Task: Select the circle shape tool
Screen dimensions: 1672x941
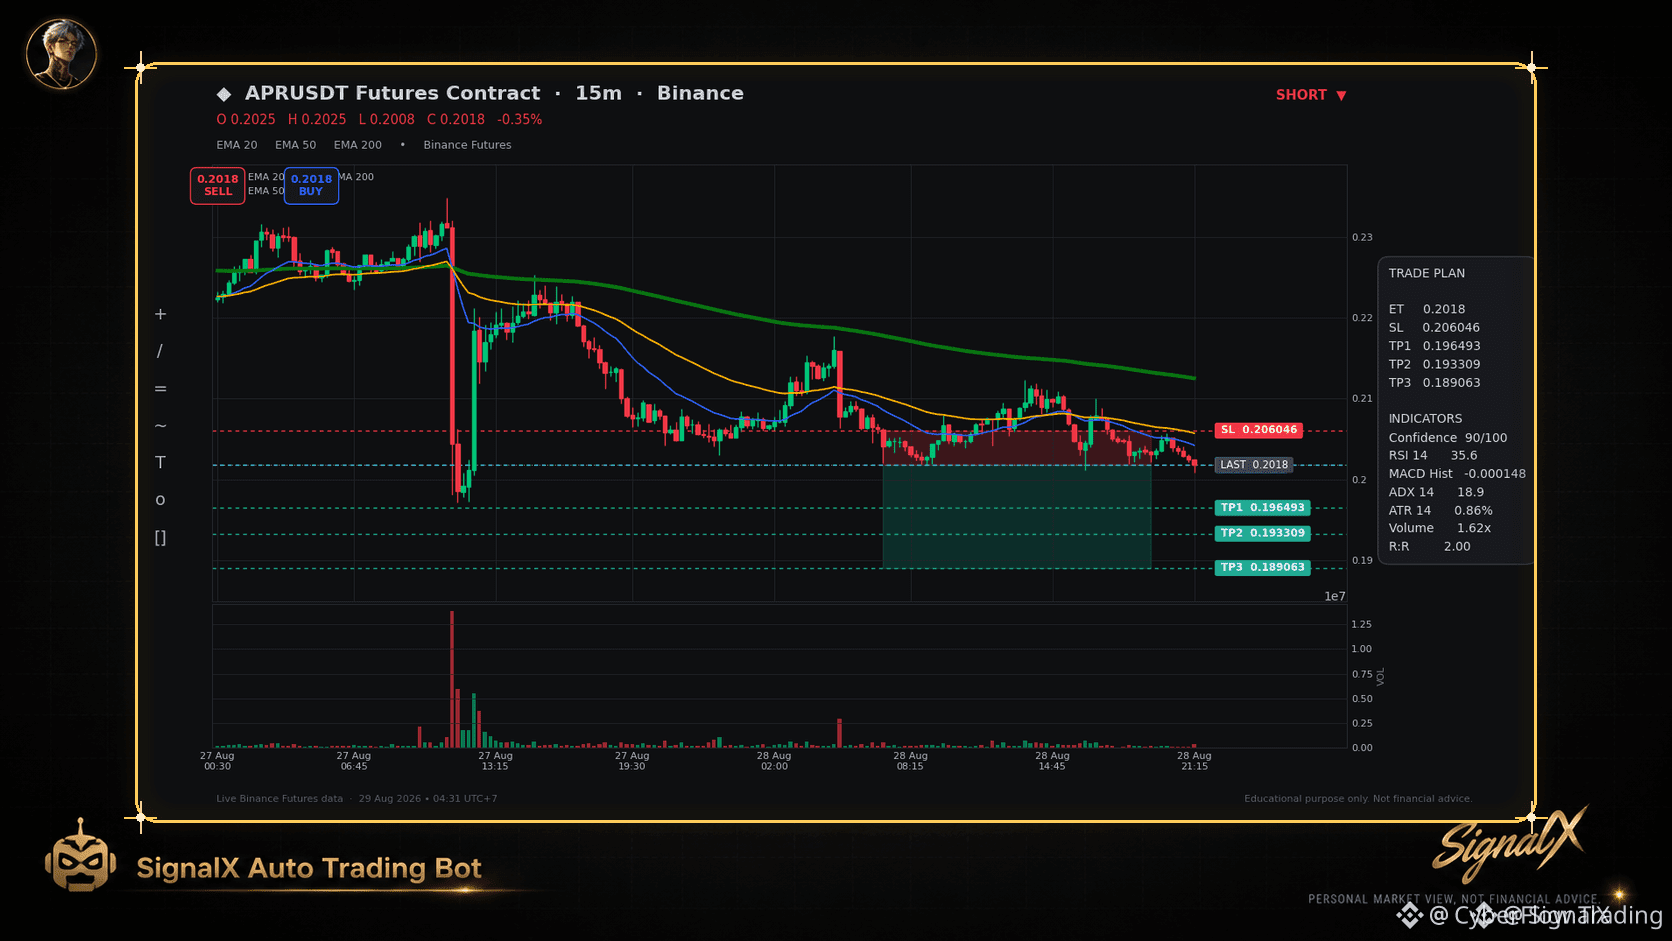Action: tap(160, 500)
